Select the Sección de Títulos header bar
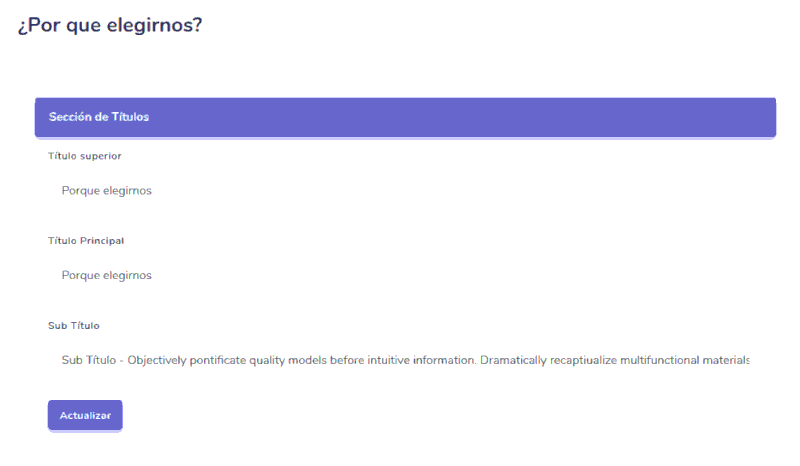 405,117
